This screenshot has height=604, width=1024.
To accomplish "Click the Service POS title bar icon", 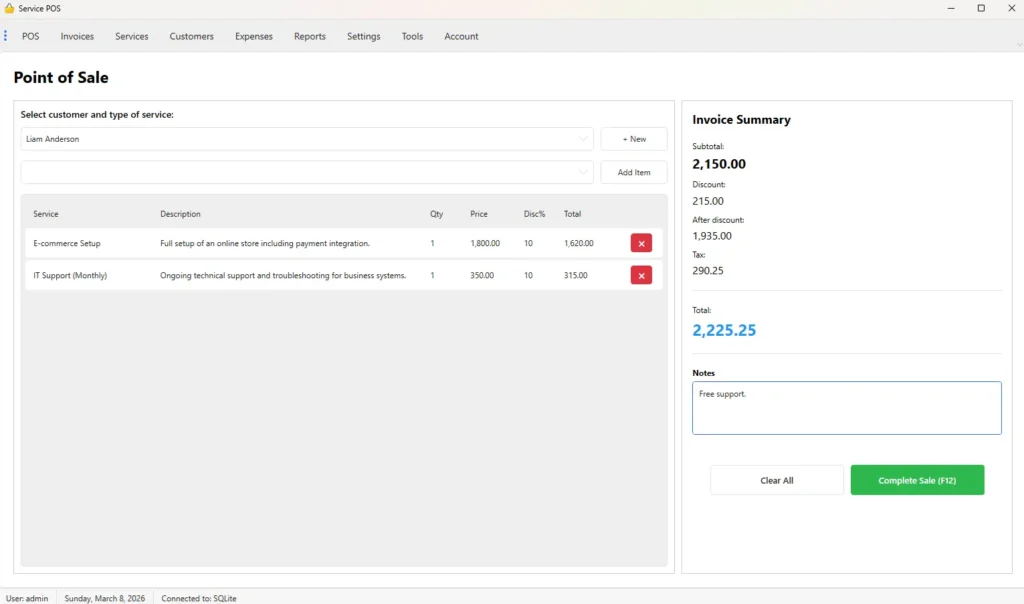I will click(x=8, y=7).
